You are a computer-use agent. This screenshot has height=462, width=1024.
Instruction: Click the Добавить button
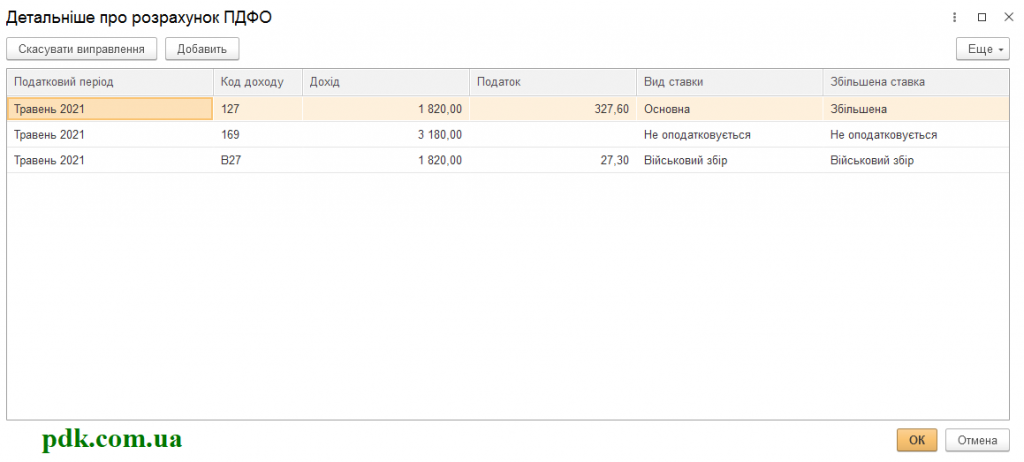click(x=202, y=49)
